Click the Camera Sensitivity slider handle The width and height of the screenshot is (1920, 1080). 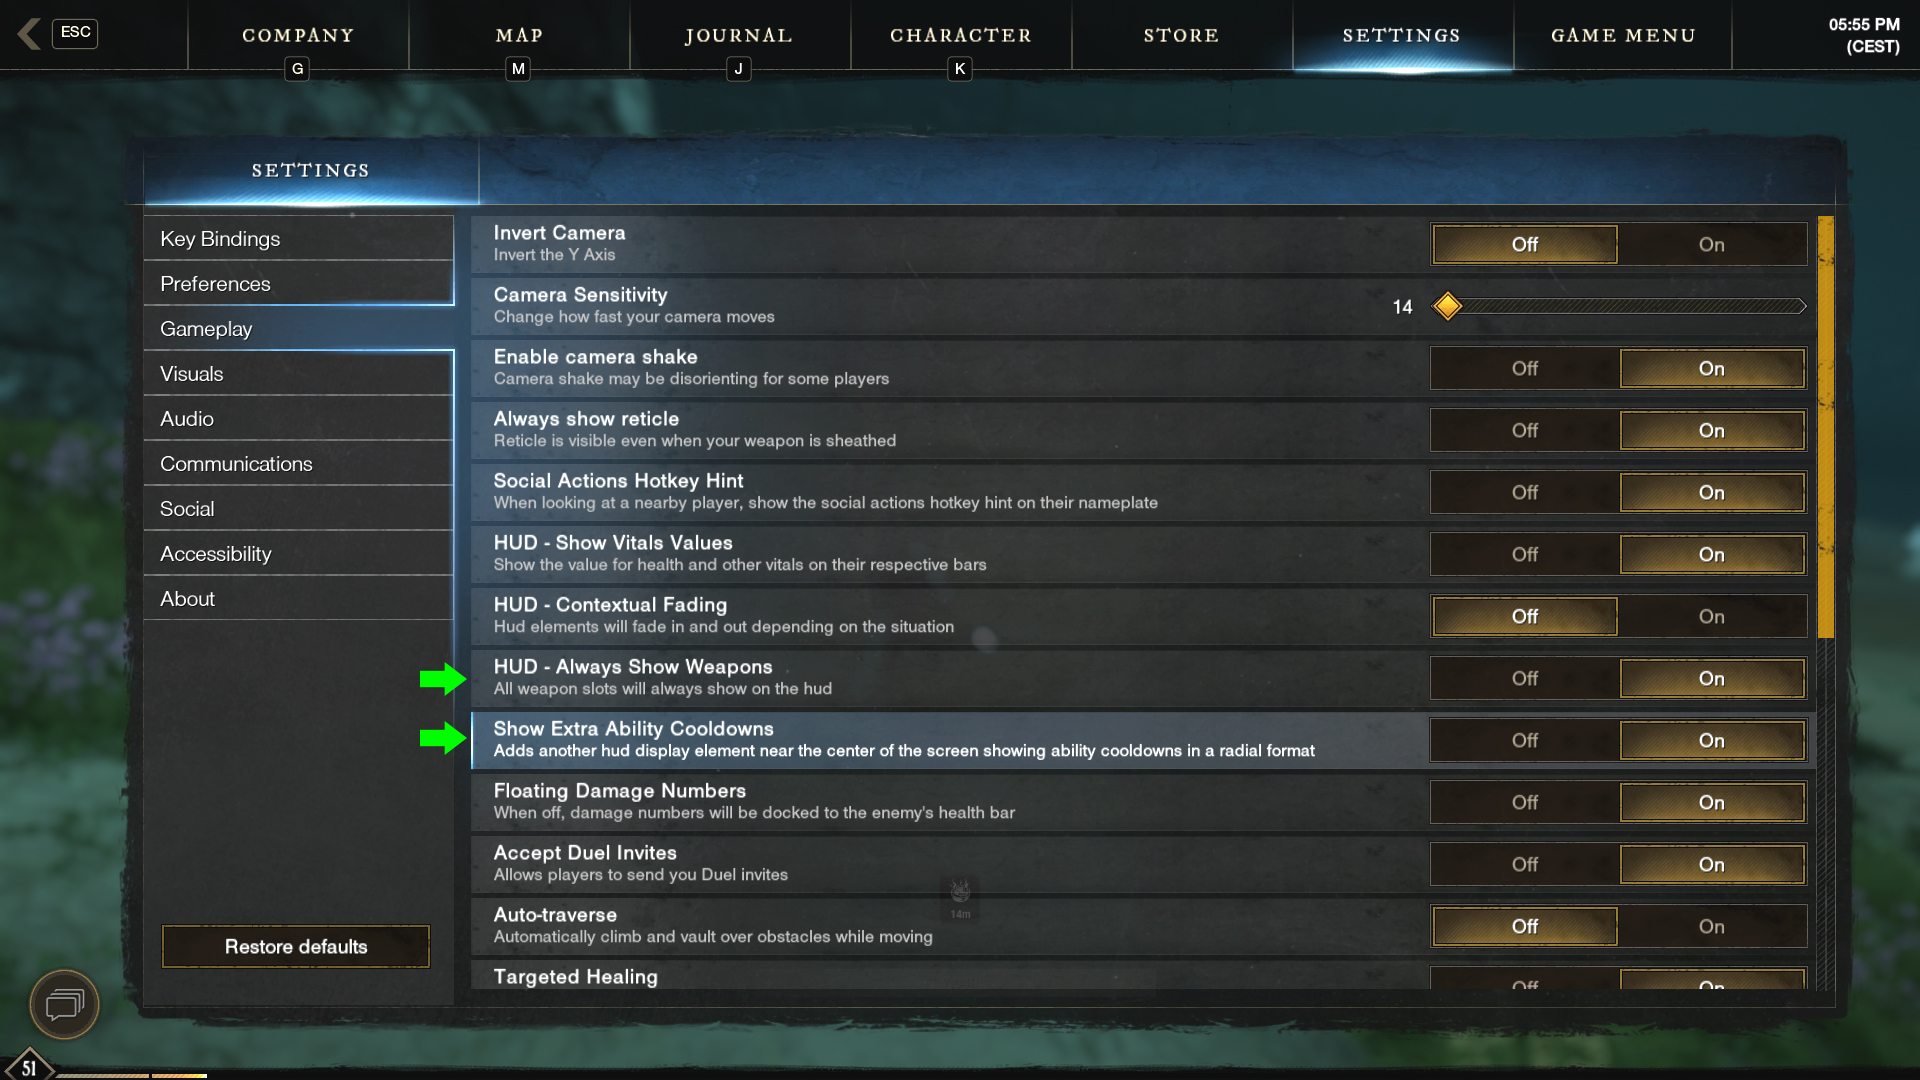point(1447,306)
